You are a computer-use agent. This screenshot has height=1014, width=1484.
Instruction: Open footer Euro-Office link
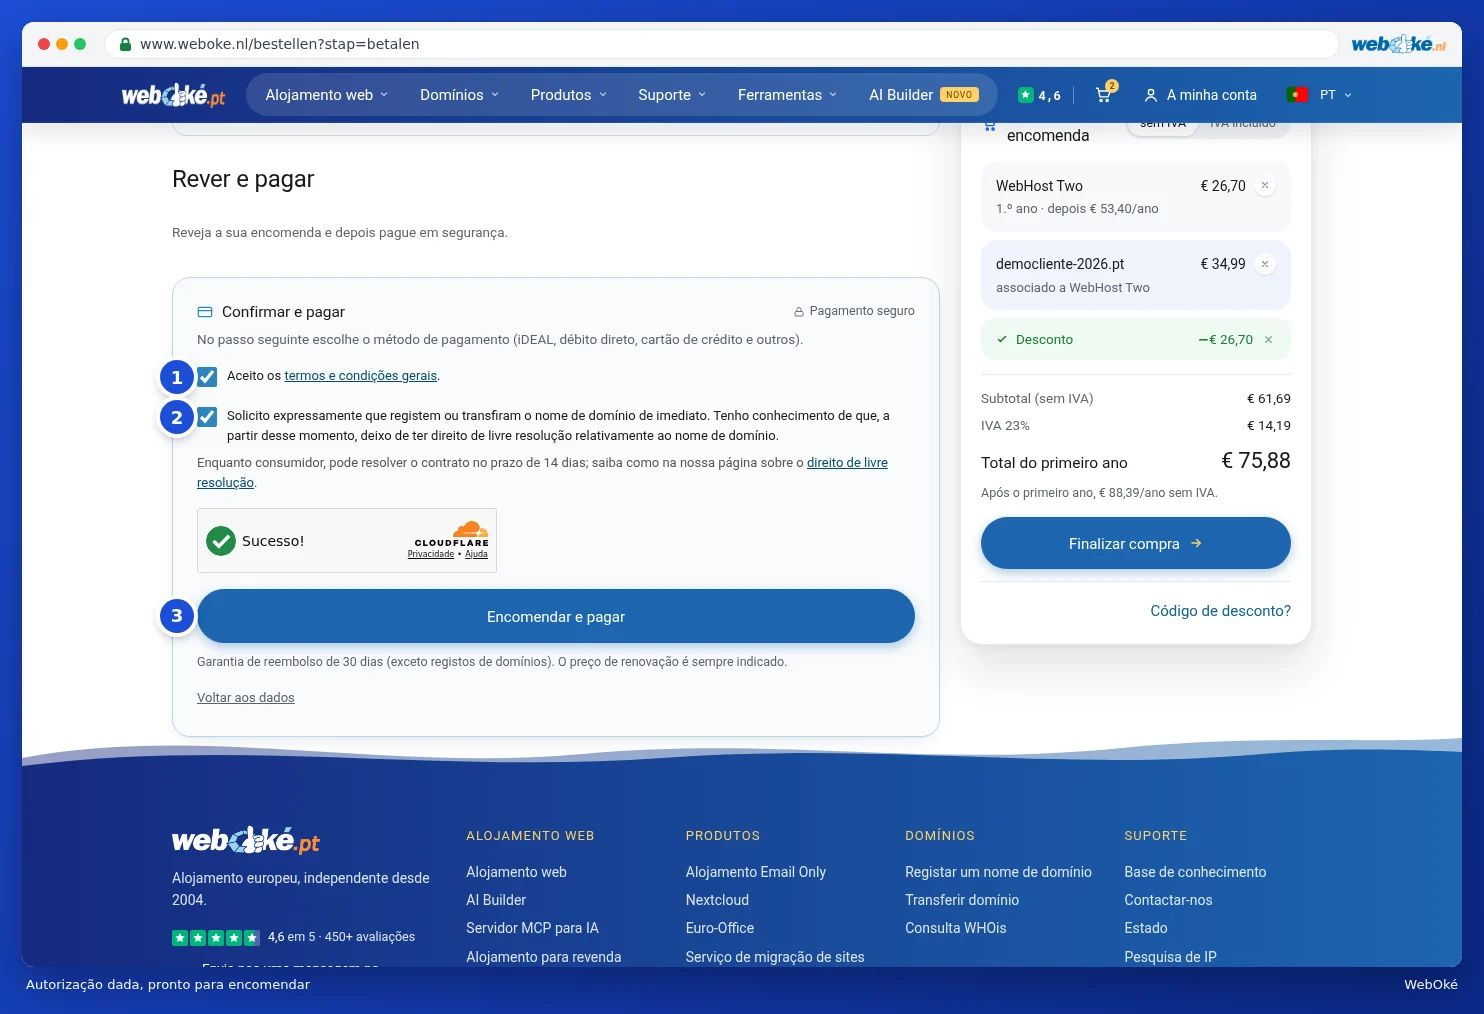tap(720, 928)
